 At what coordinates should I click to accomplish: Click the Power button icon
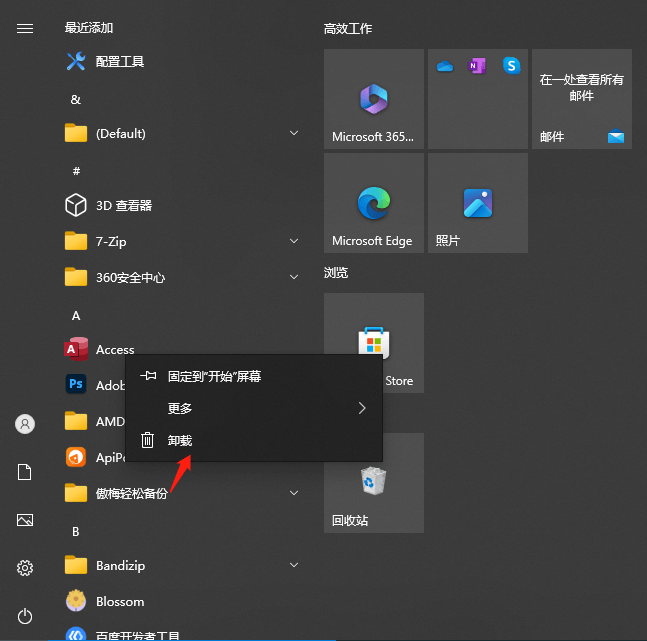[25, 616]
